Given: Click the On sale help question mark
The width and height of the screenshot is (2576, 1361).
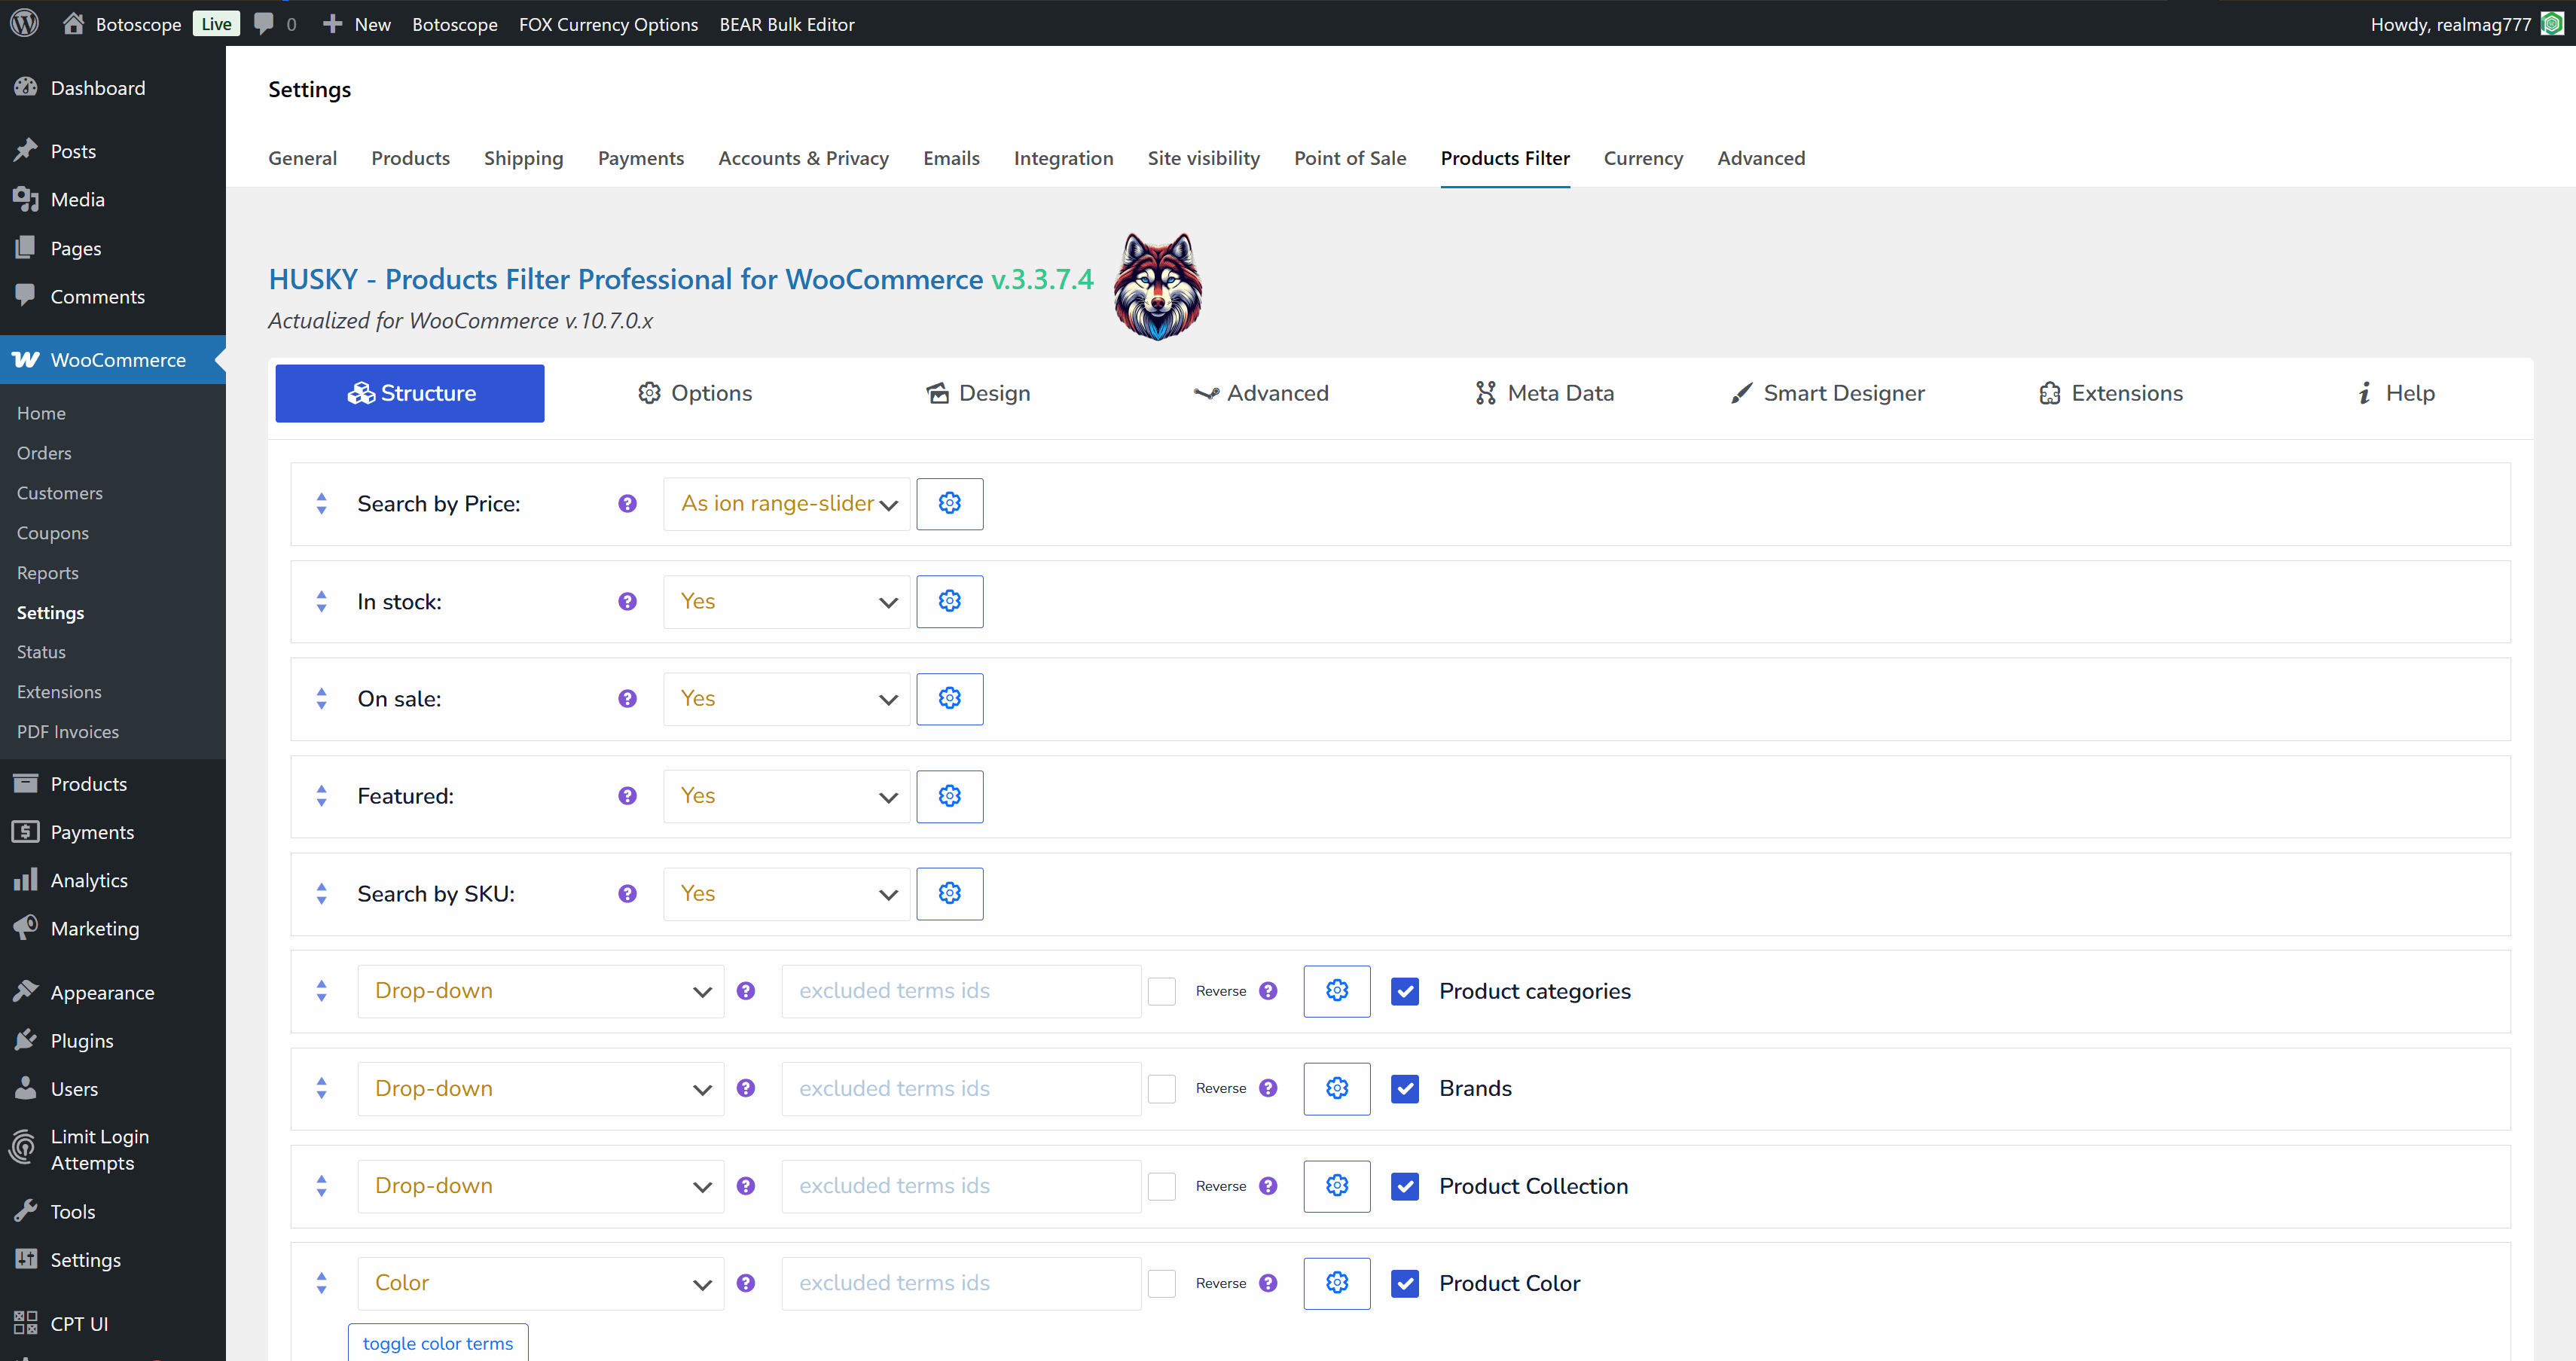Looking at the screenshot, I should [627, 699].
